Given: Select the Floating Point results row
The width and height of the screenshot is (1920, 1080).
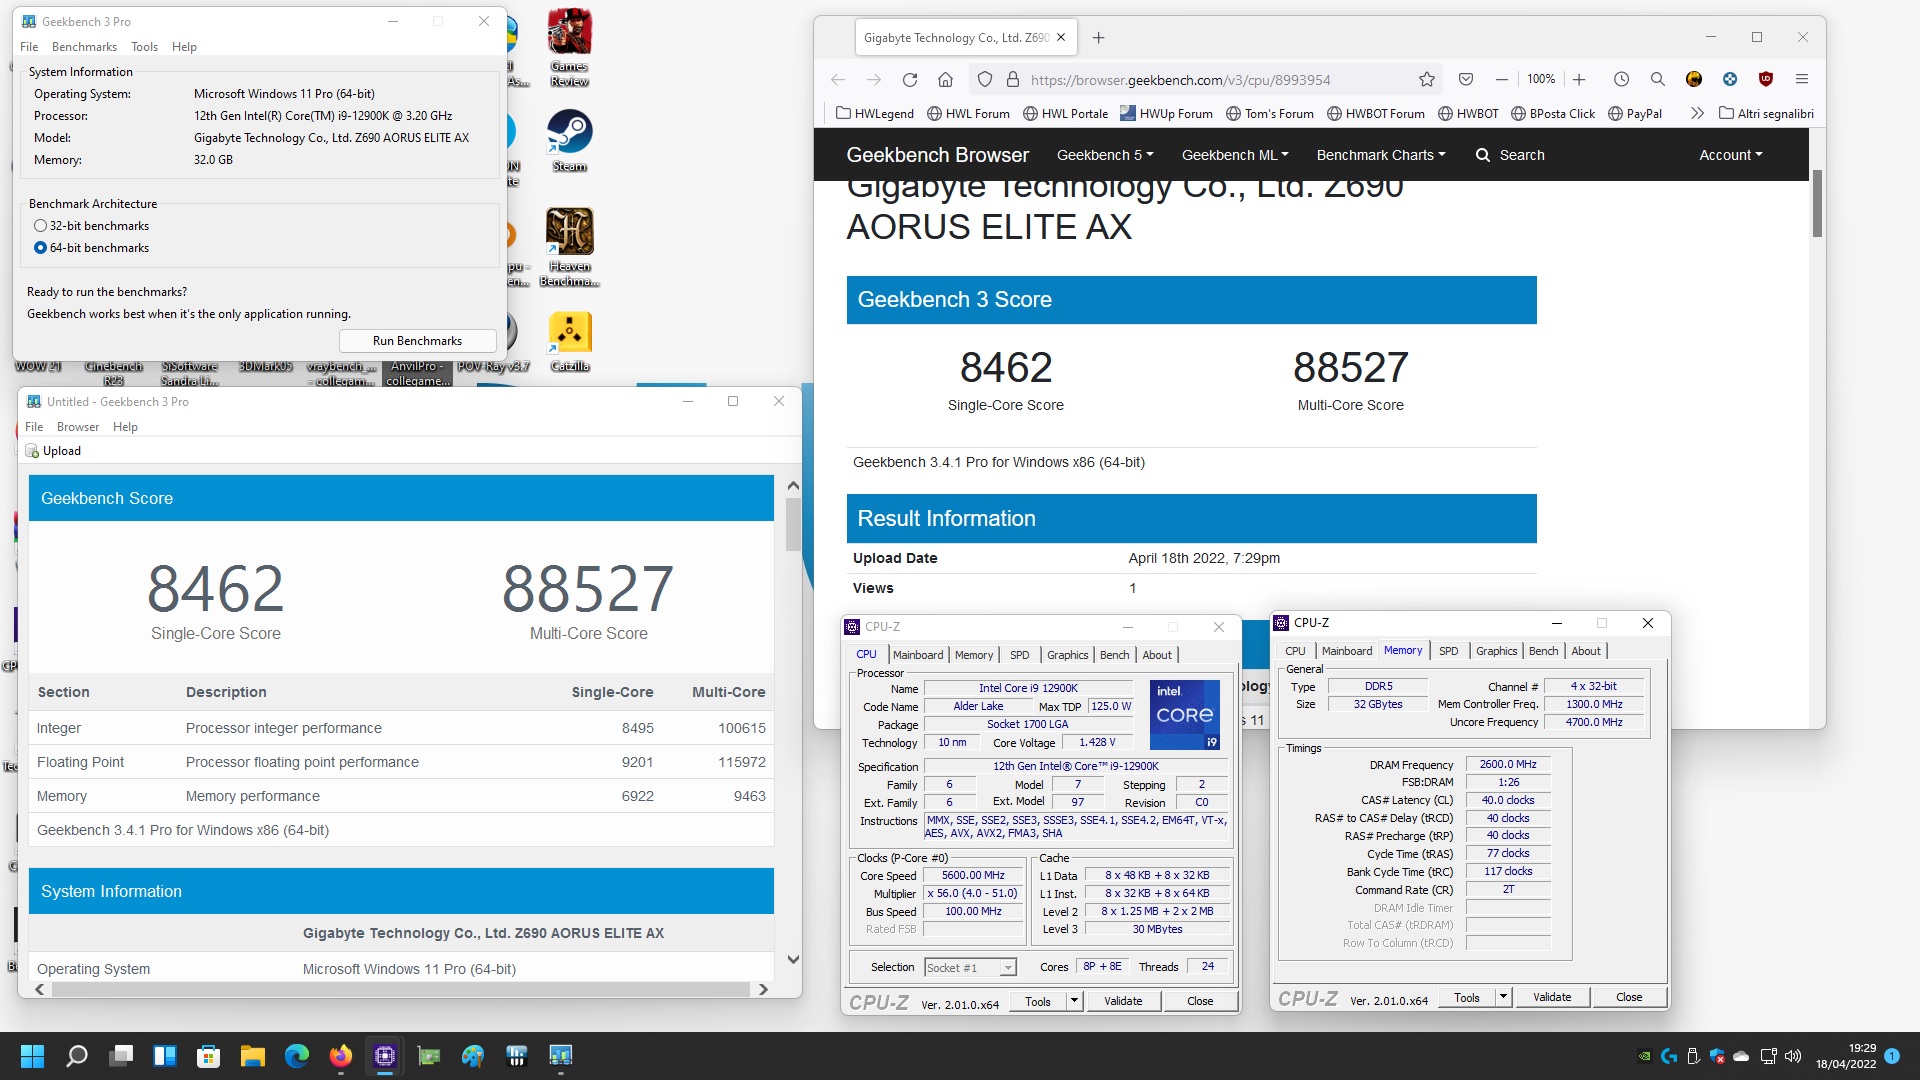Looking at the screenshot, I should (x=401, y=762).
